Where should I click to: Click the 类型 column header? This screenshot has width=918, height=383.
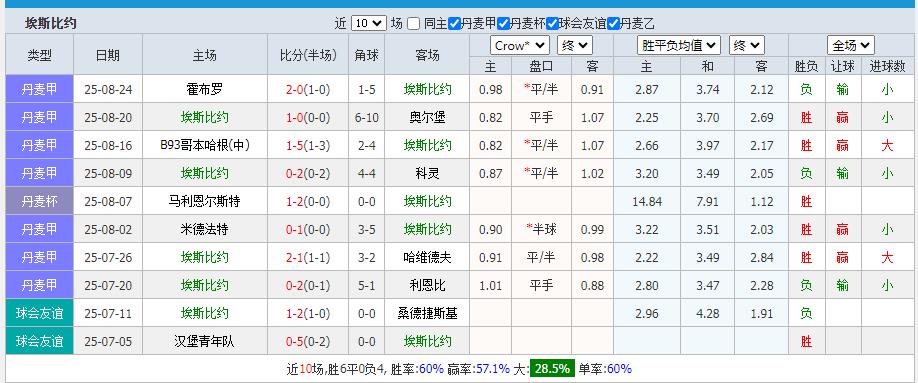pos(39,55)
